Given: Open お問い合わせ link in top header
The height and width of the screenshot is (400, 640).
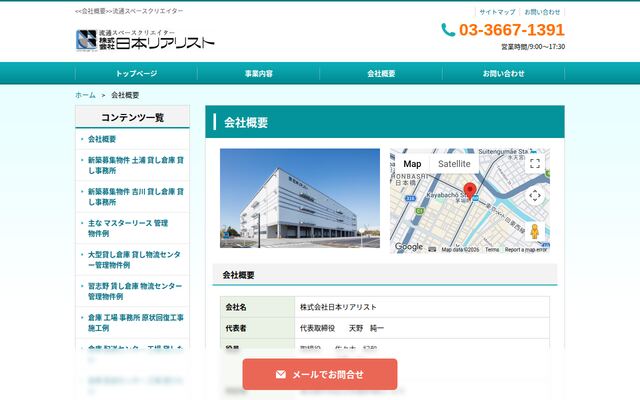Looking at the screenshot, I should point(542,12).
